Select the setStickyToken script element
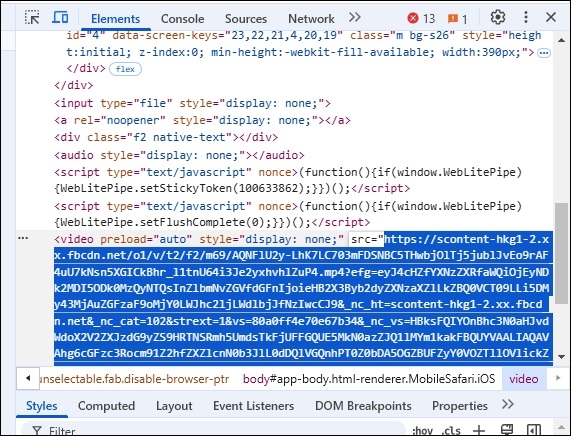571x436 pixels. tap(288, 180)
